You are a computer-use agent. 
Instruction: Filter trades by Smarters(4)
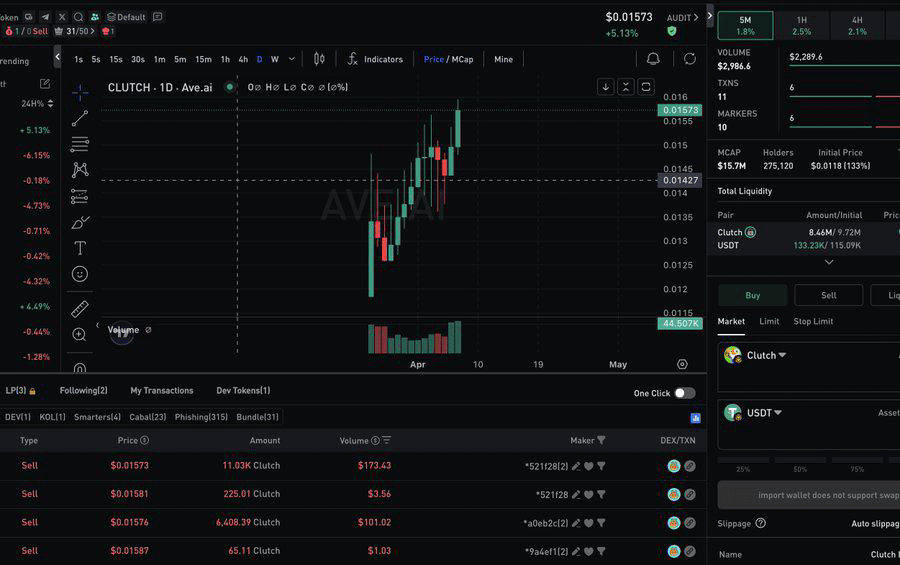coord(98,417)
